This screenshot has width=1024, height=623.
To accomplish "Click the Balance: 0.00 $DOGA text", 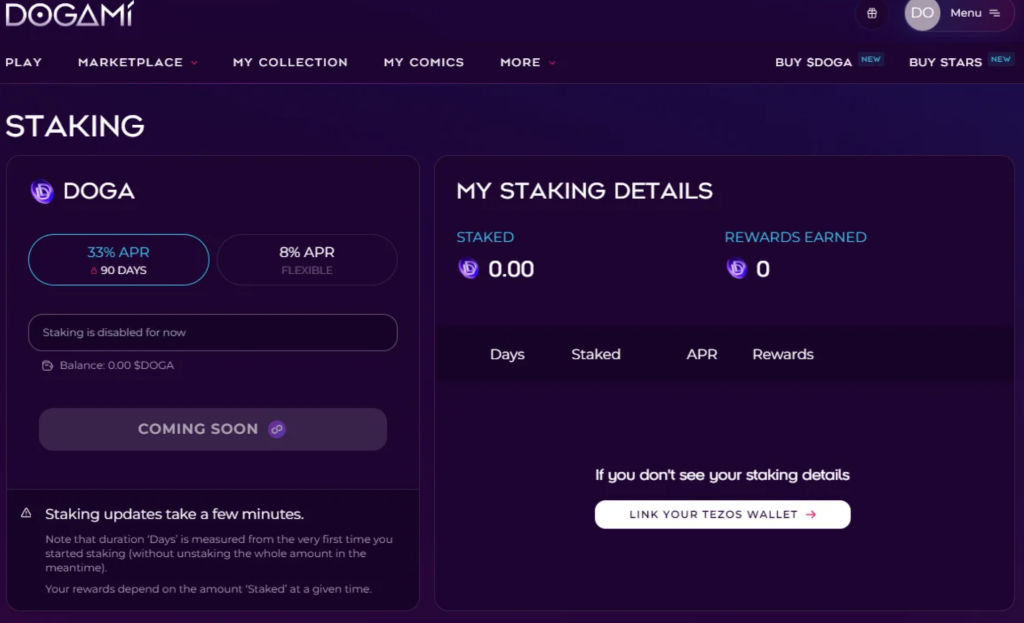I will (117, 366).
